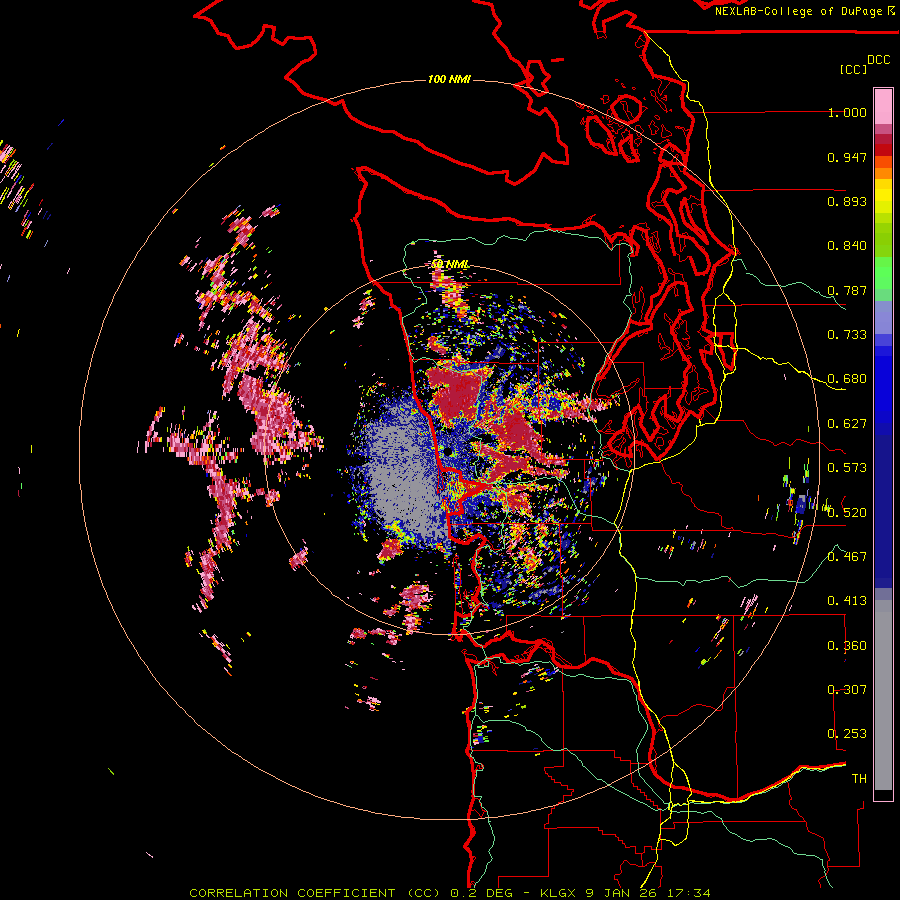Click the 0.680 scale value
The image size is (900, 900).
pyautogui.click(x=847, y=379)
